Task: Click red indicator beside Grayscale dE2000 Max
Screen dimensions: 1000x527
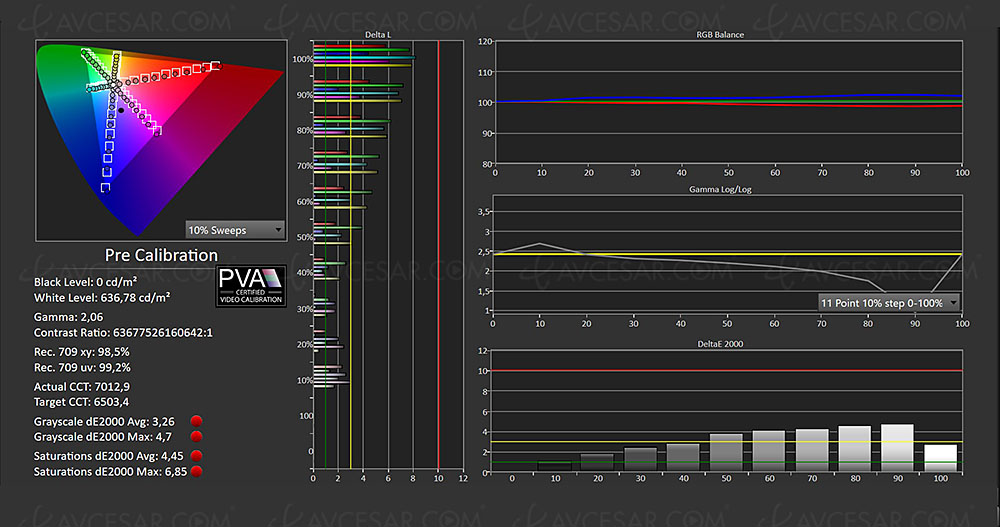Action: (x=197, y=437)
